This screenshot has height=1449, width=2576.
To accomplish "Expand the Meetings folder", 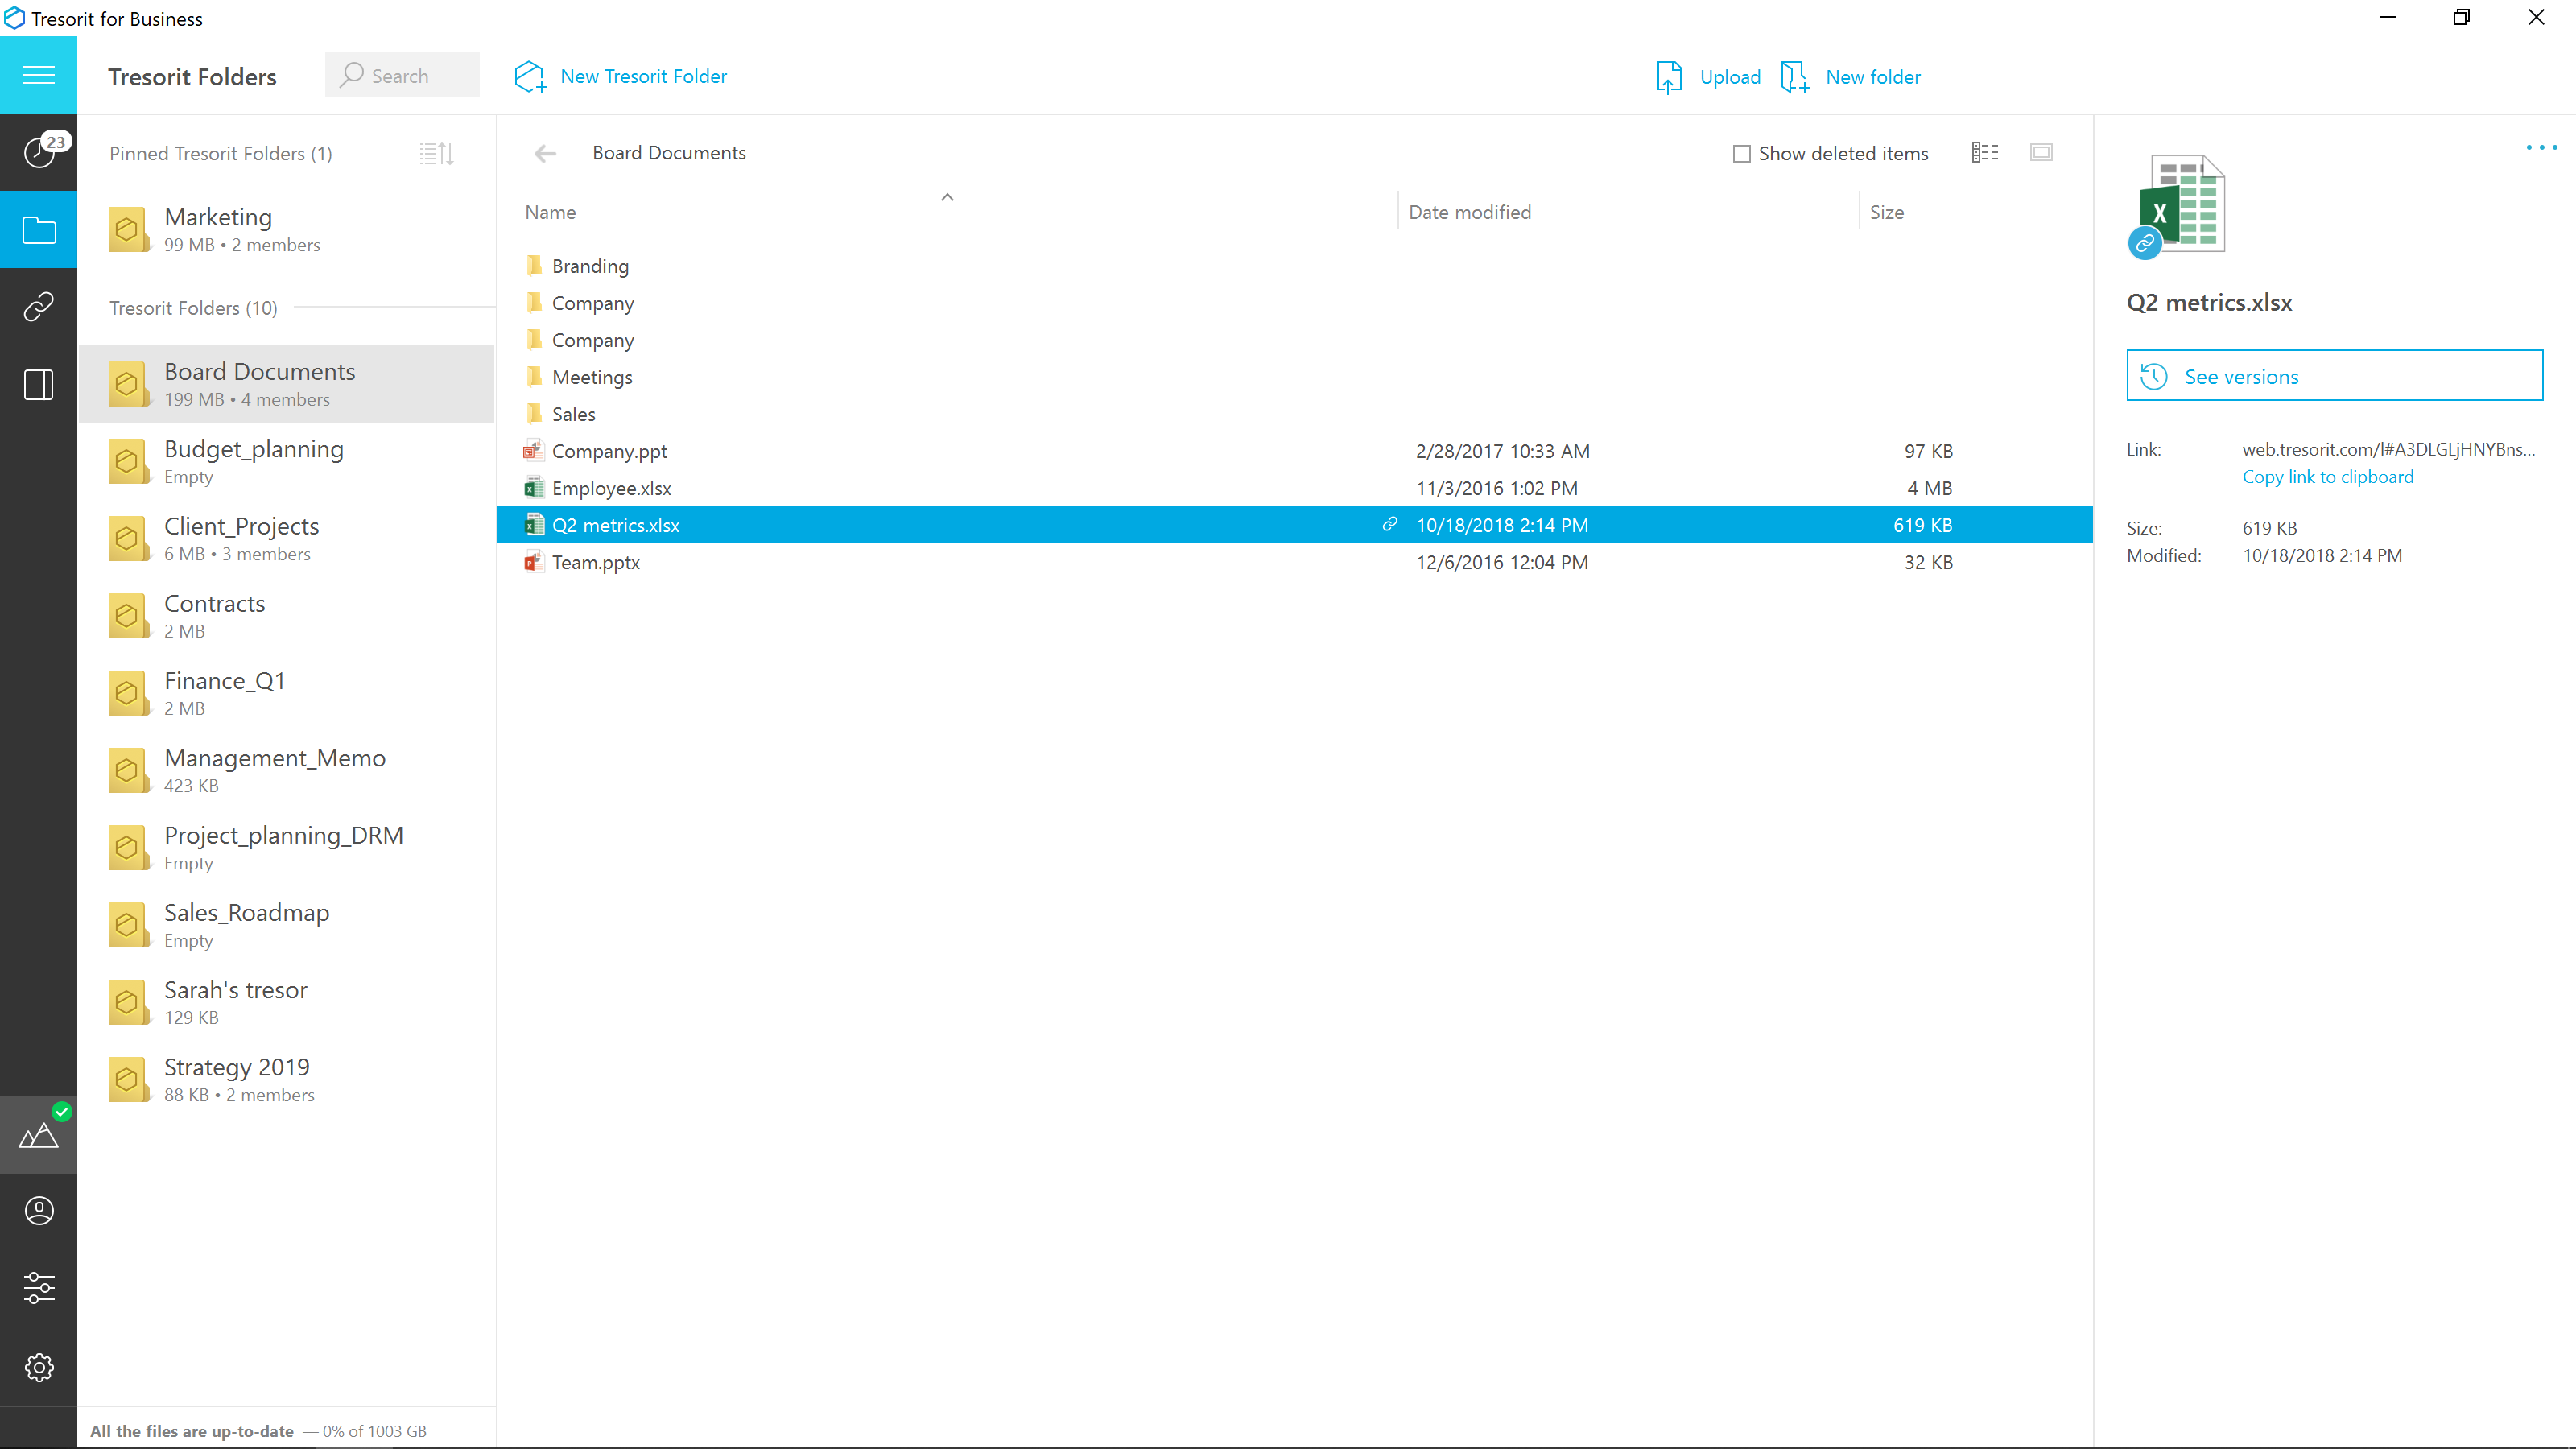I will point(592,375).
